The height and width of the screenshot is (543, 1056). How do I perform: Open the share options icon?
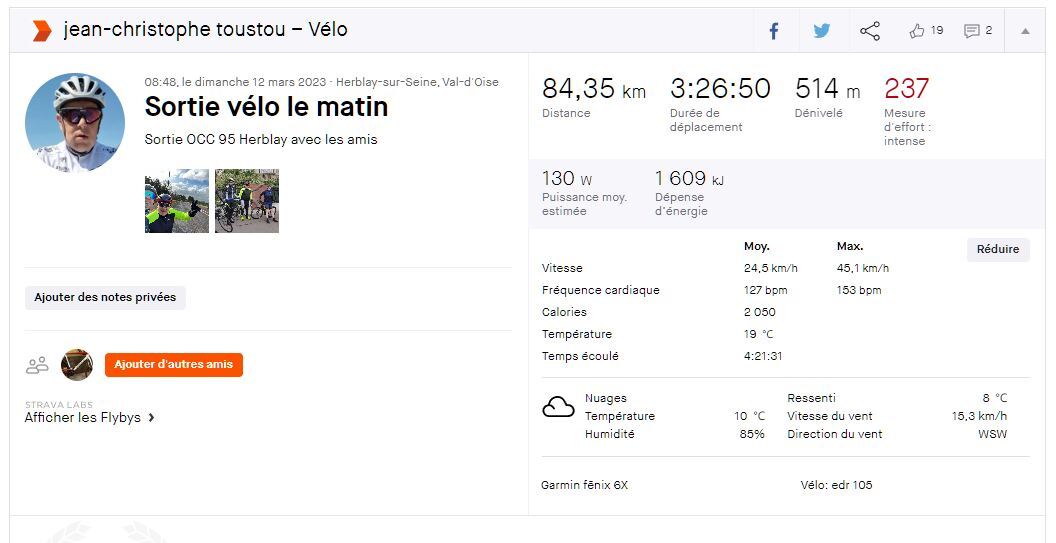[870, 31]
